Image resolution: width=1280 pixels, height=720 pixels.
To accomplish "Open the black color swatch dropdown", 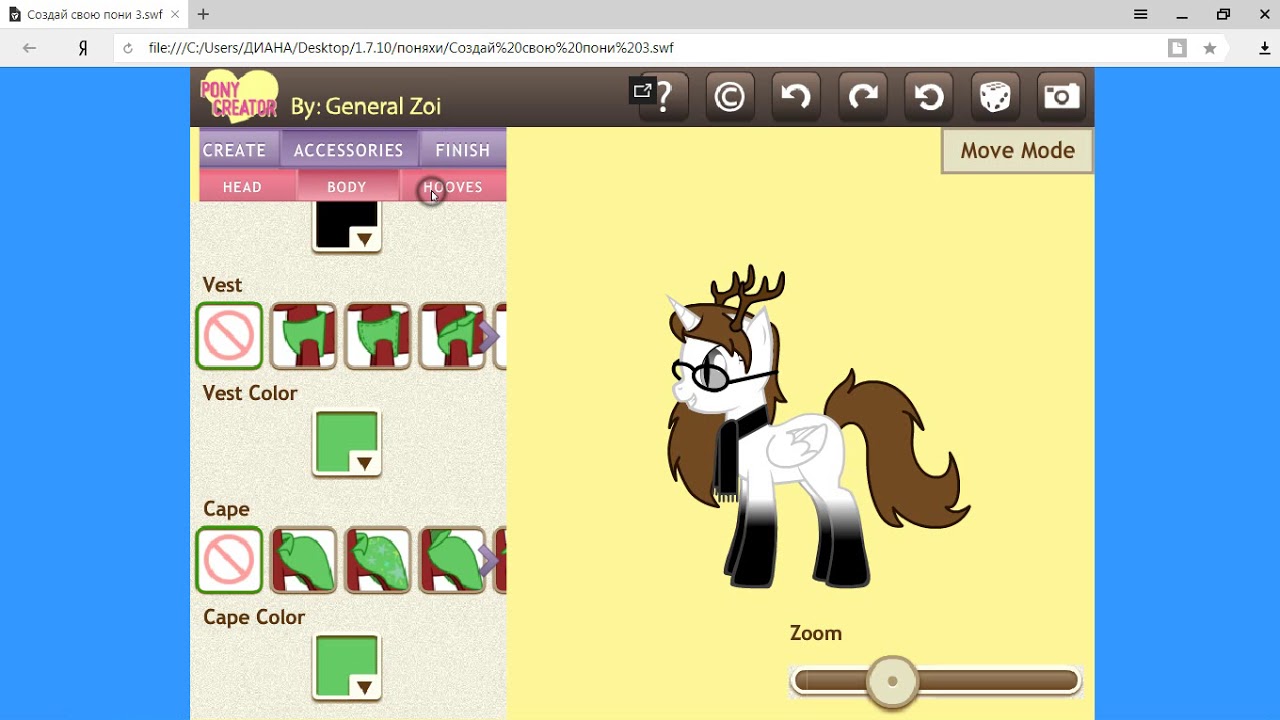I will [347, 227].
